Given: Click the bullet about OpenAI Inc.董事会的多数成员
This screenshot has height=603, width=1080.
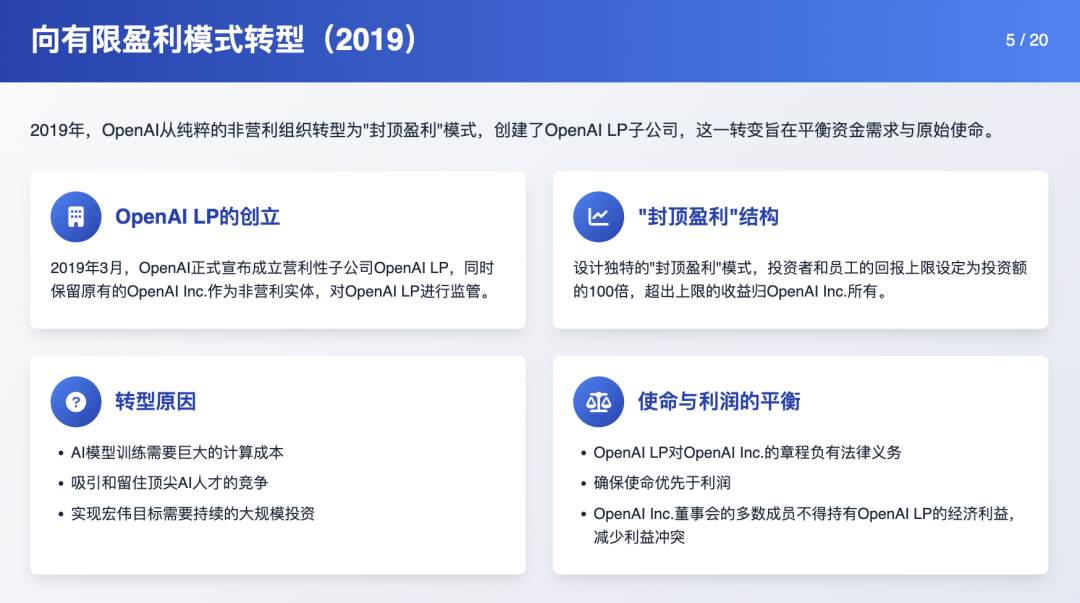Looking at the screenshot, I should pyautogui.click(x=804, y=525).
